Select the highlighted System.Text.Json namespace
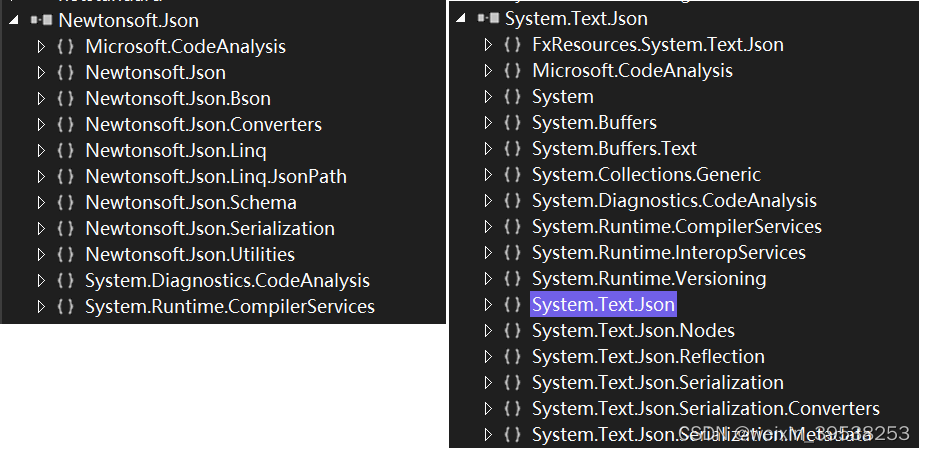926x453 pixels. click(x=603, y=305)
